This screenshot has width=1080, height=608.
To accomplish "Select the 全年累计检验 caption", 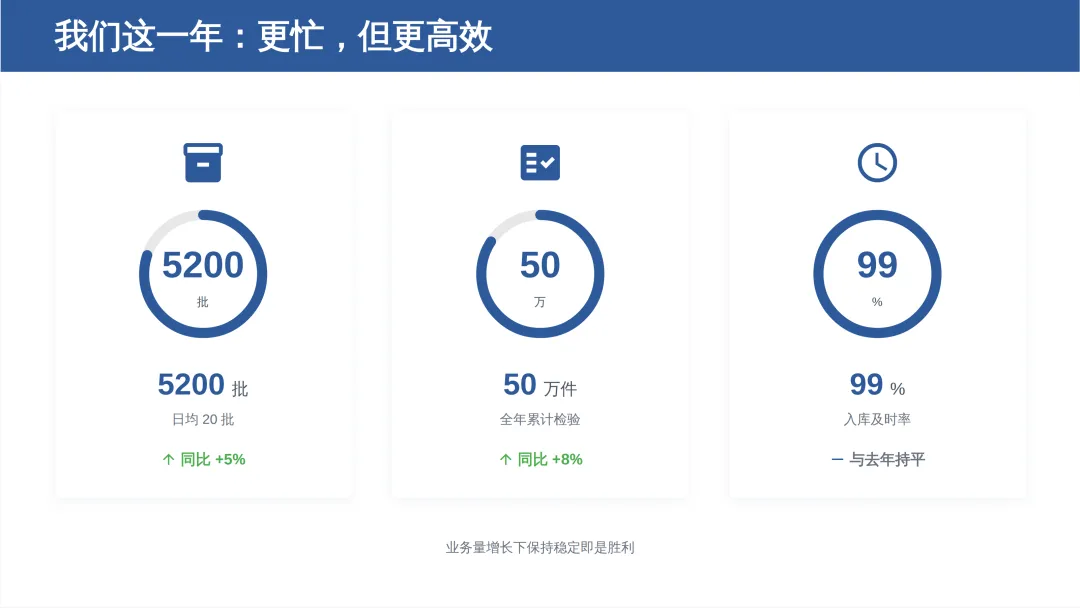I will 540,419.
